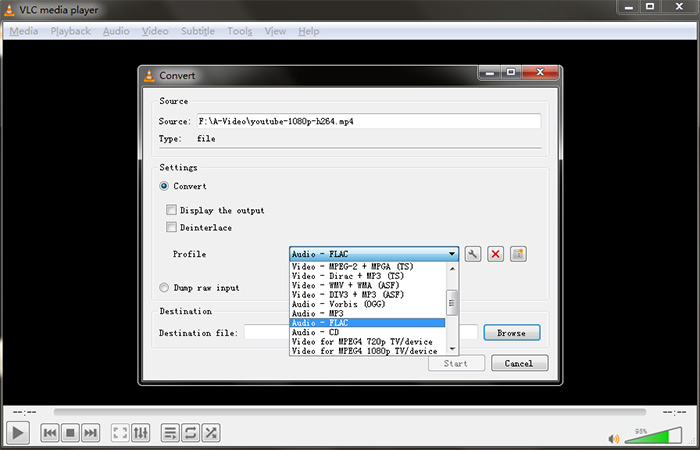The height and width of the screenshot is (450, 700).
Task: Select the Dump raw input radio button
Action: click(x=164, y=288)
